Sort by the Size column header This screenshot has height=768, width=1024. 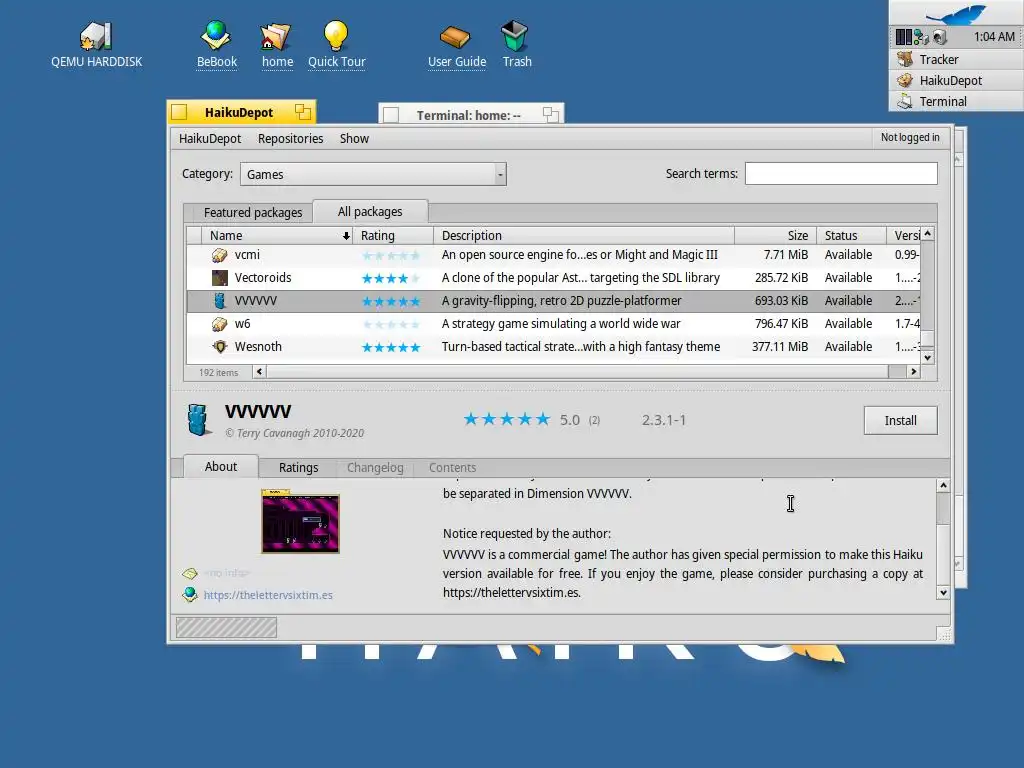click(x=775, y=236)
